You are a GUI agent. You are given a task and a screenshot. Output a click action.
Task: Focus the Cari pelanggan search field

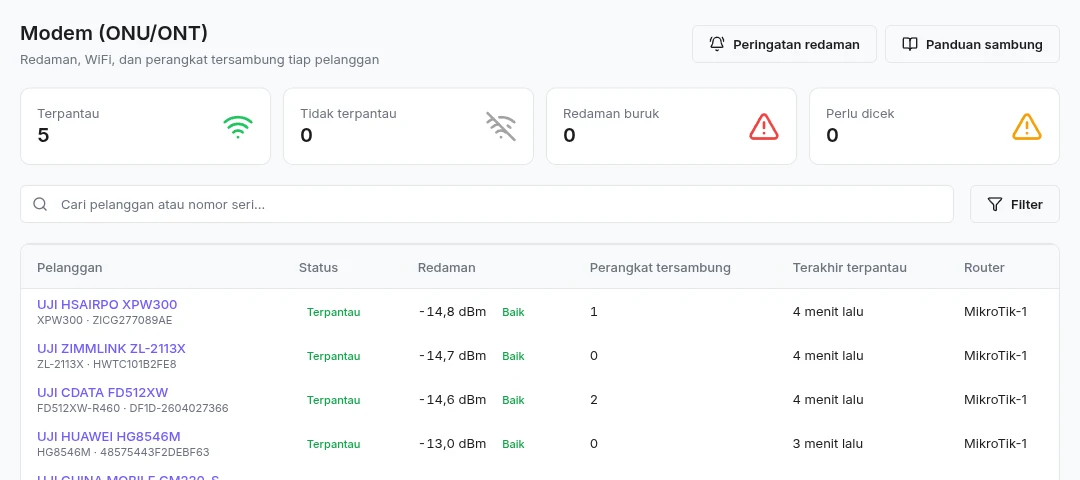click(x=487, y=204)
